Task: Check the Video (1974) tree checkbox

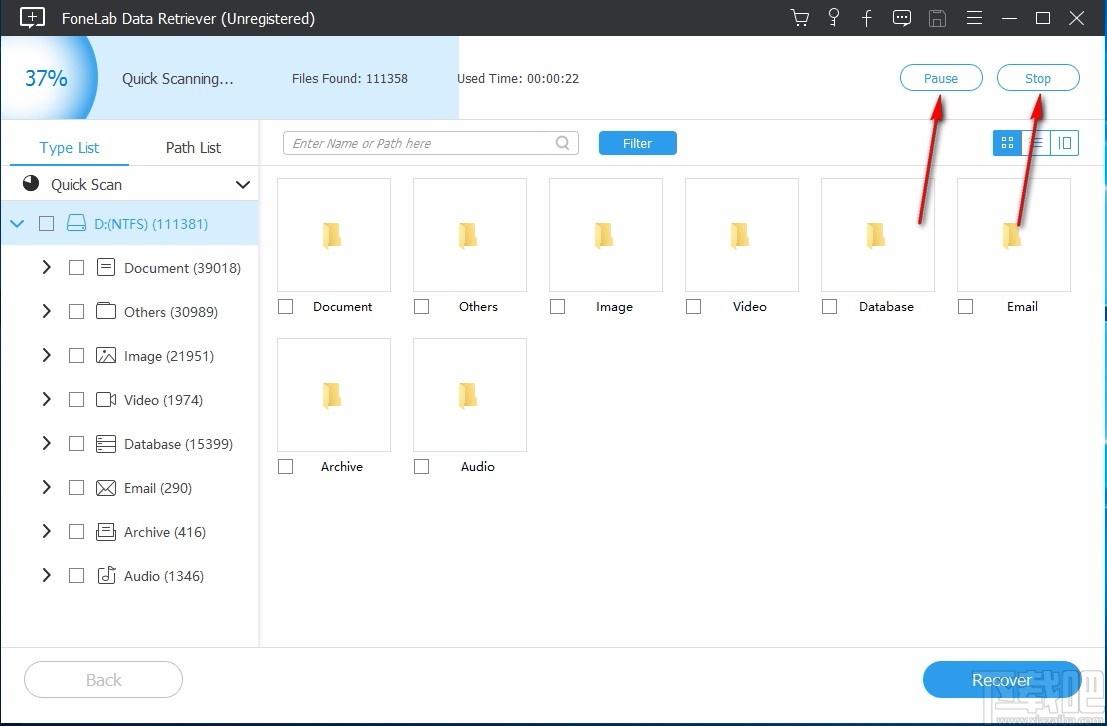Action: 76,400
